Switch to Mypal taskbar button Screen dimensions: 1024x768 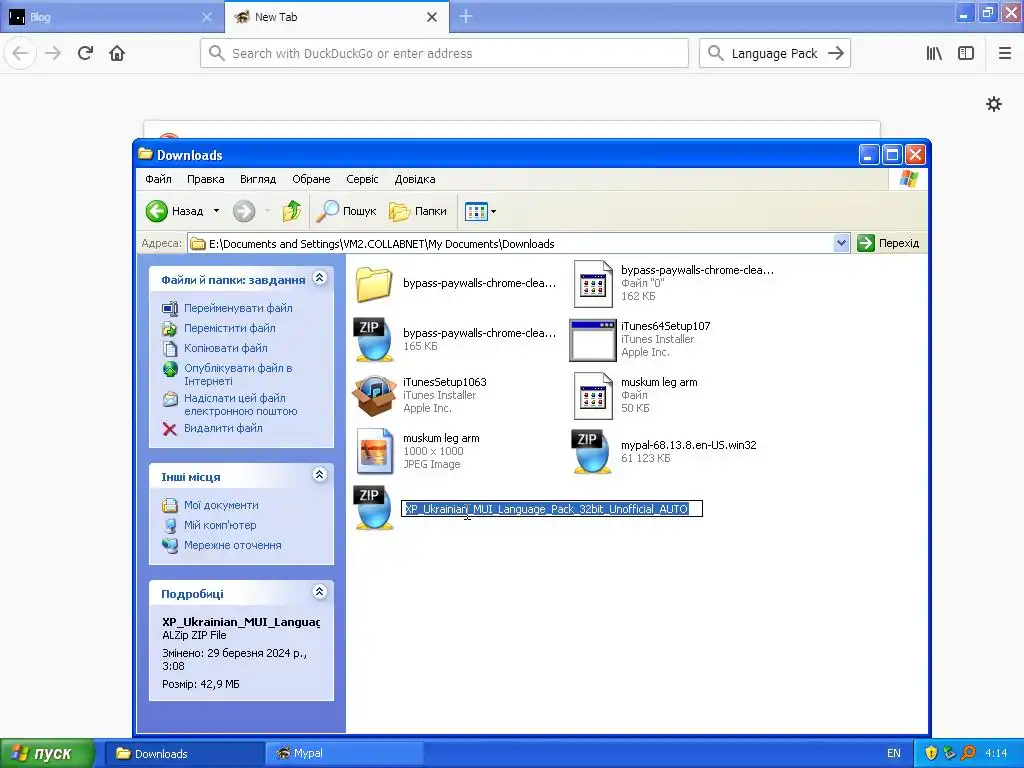(344, 754)
